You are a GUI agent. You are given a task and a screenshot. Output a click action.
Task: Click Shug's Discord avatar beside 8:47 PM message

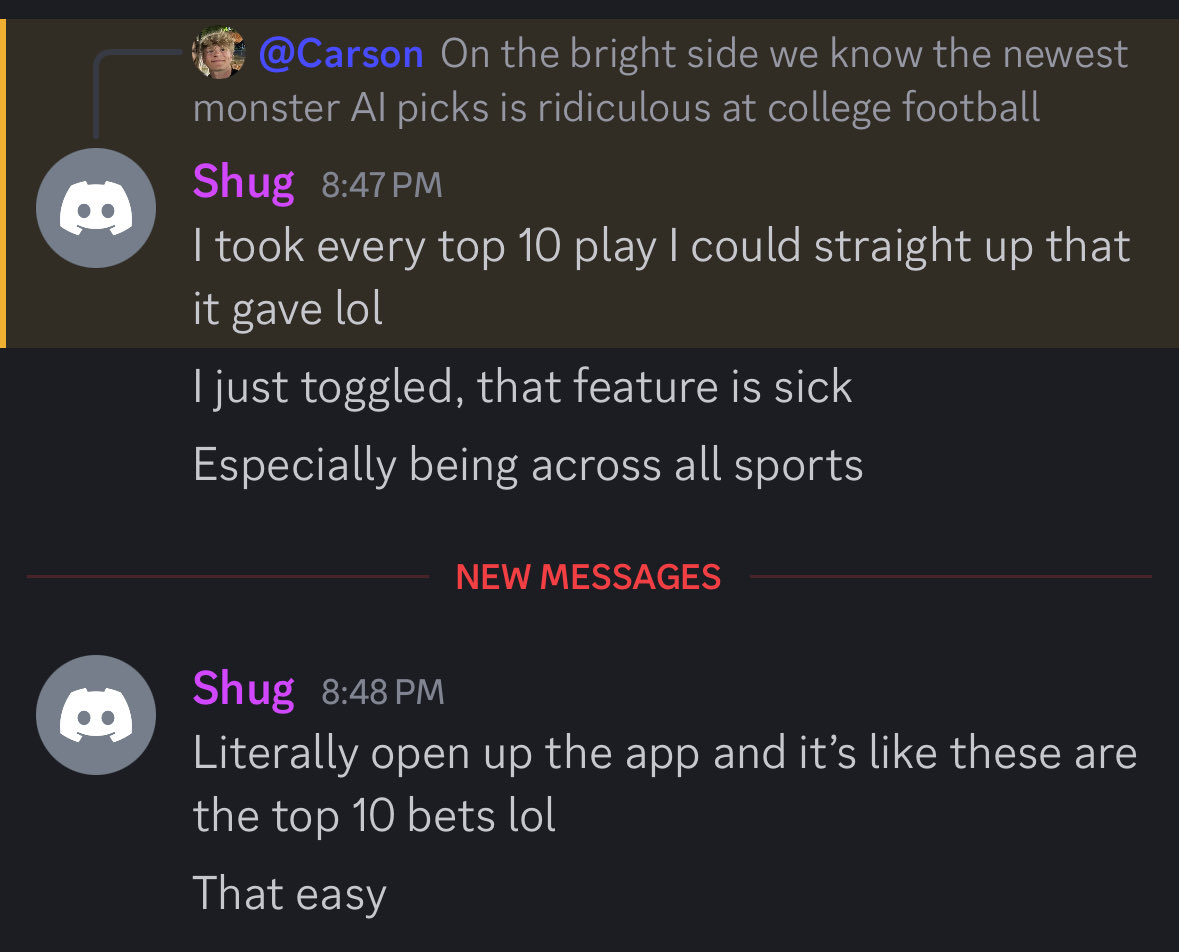tap(96, 208)
